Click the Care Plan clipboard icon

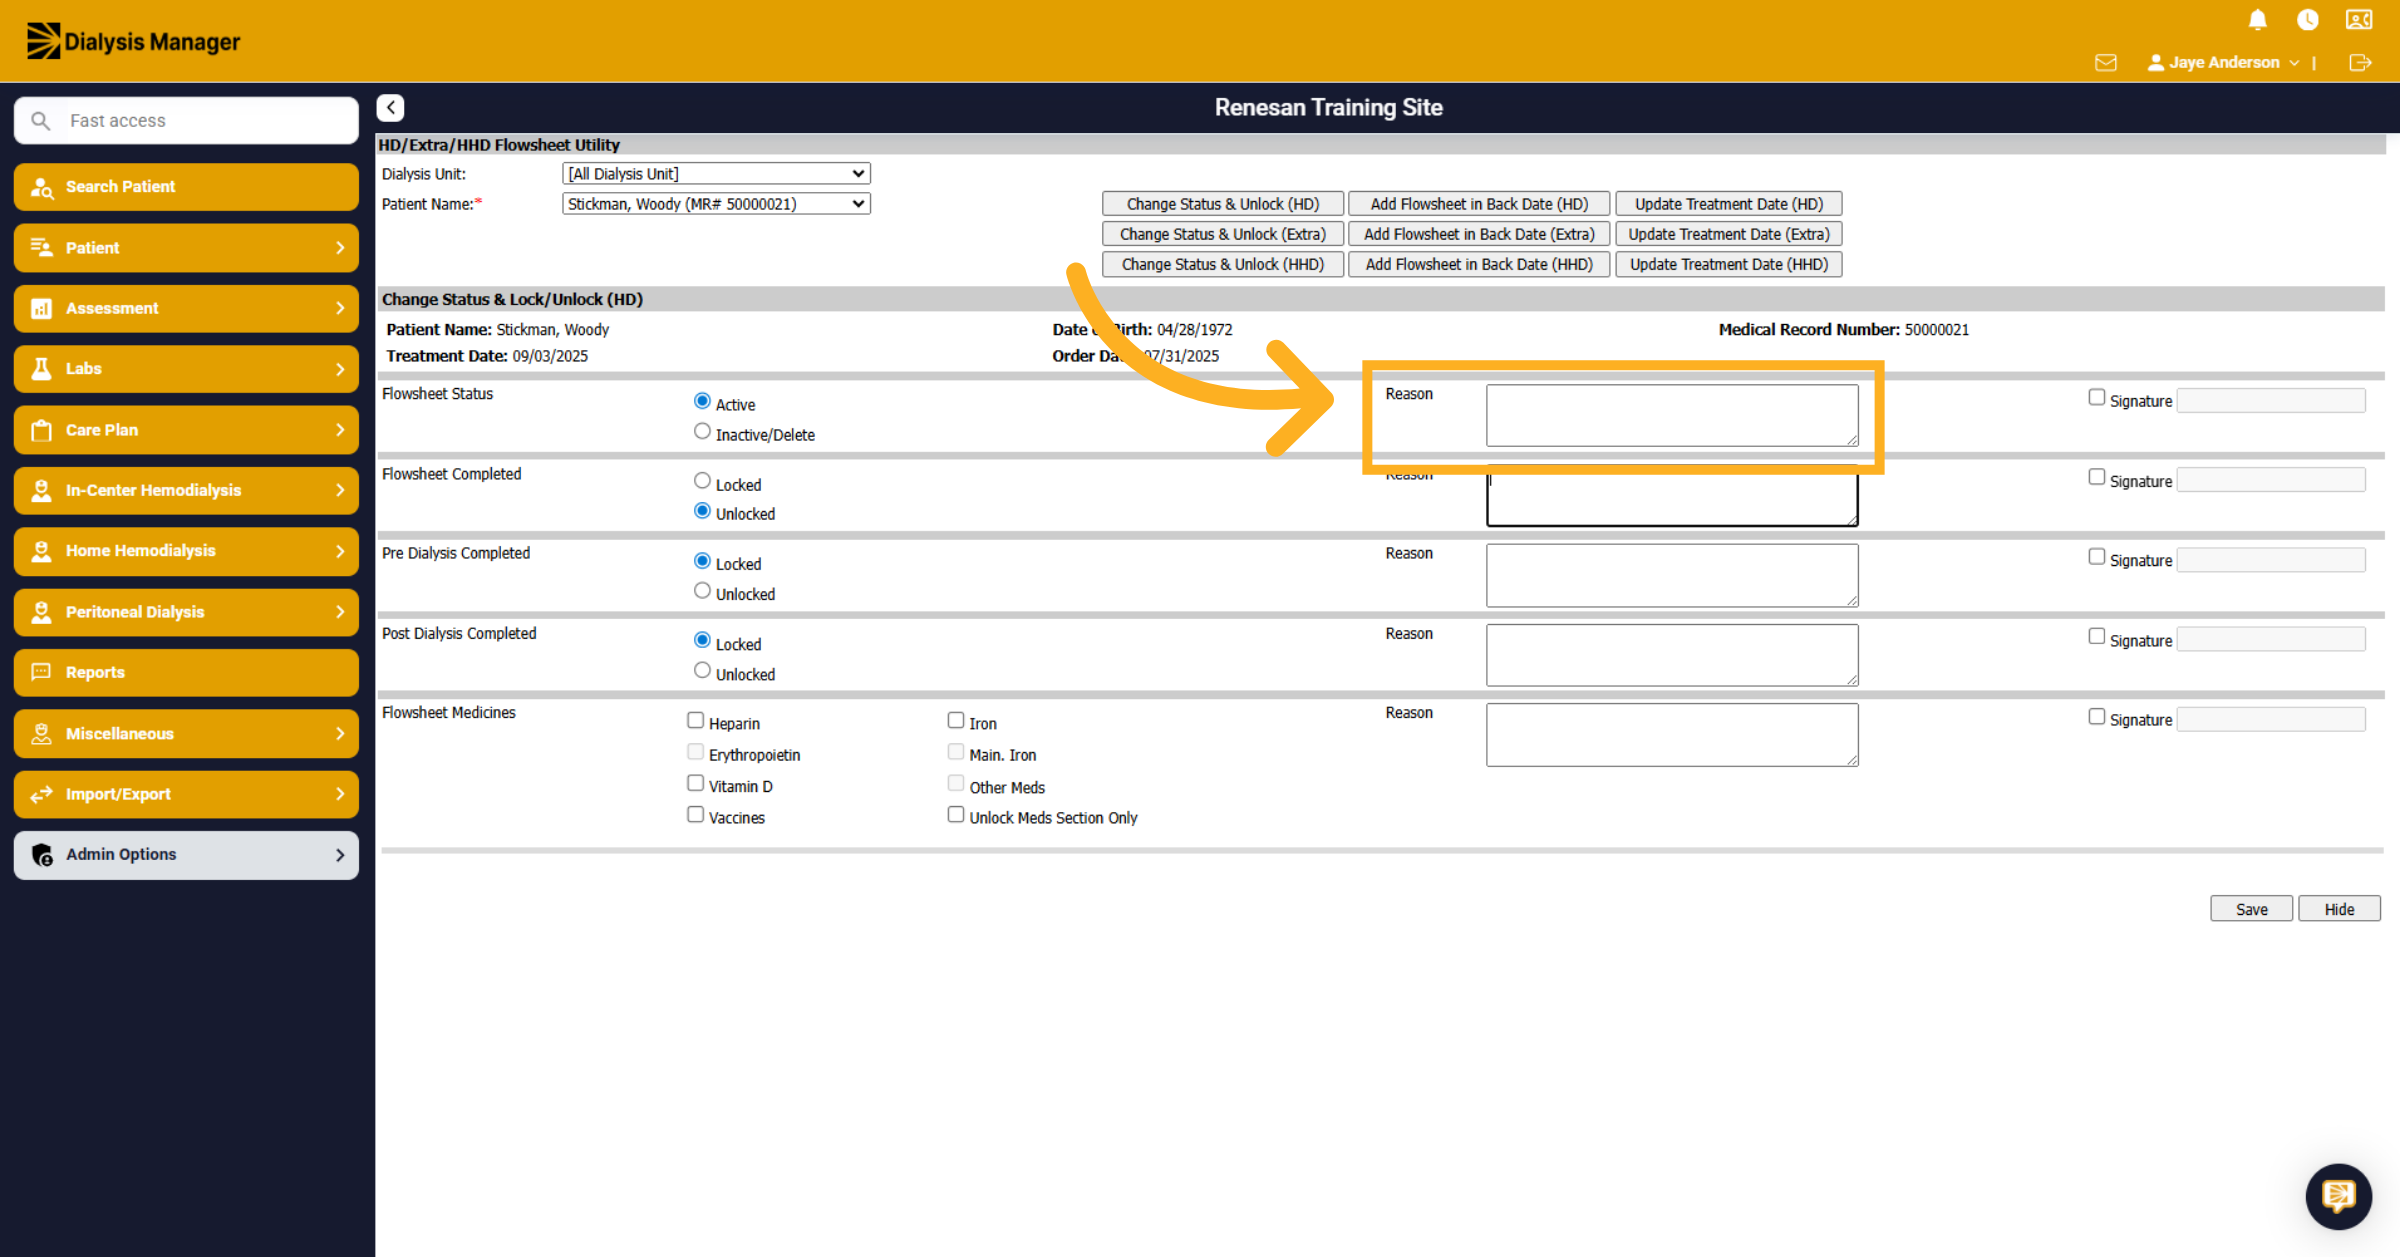[x=41, y=430]
